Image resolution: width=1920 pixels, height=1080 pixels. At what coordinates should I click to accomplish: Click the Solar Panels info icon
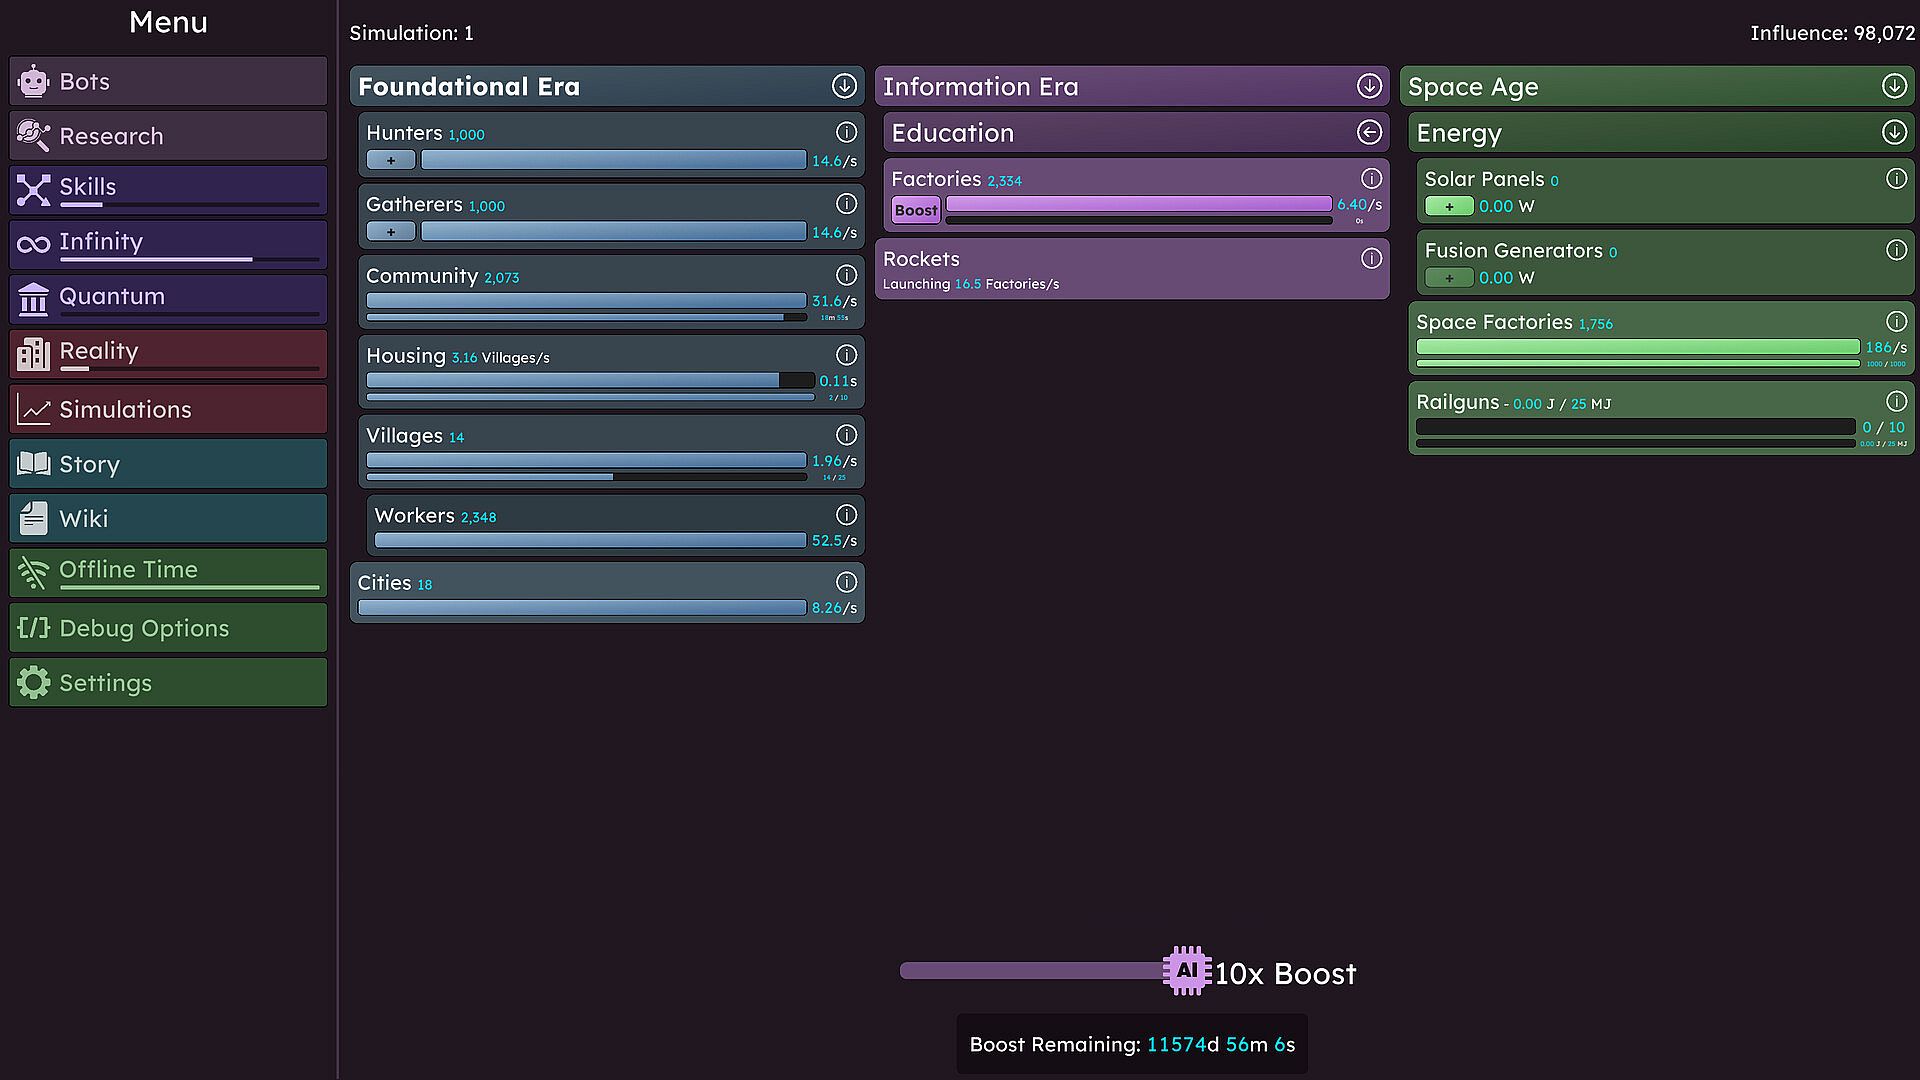click(1895, 178)
